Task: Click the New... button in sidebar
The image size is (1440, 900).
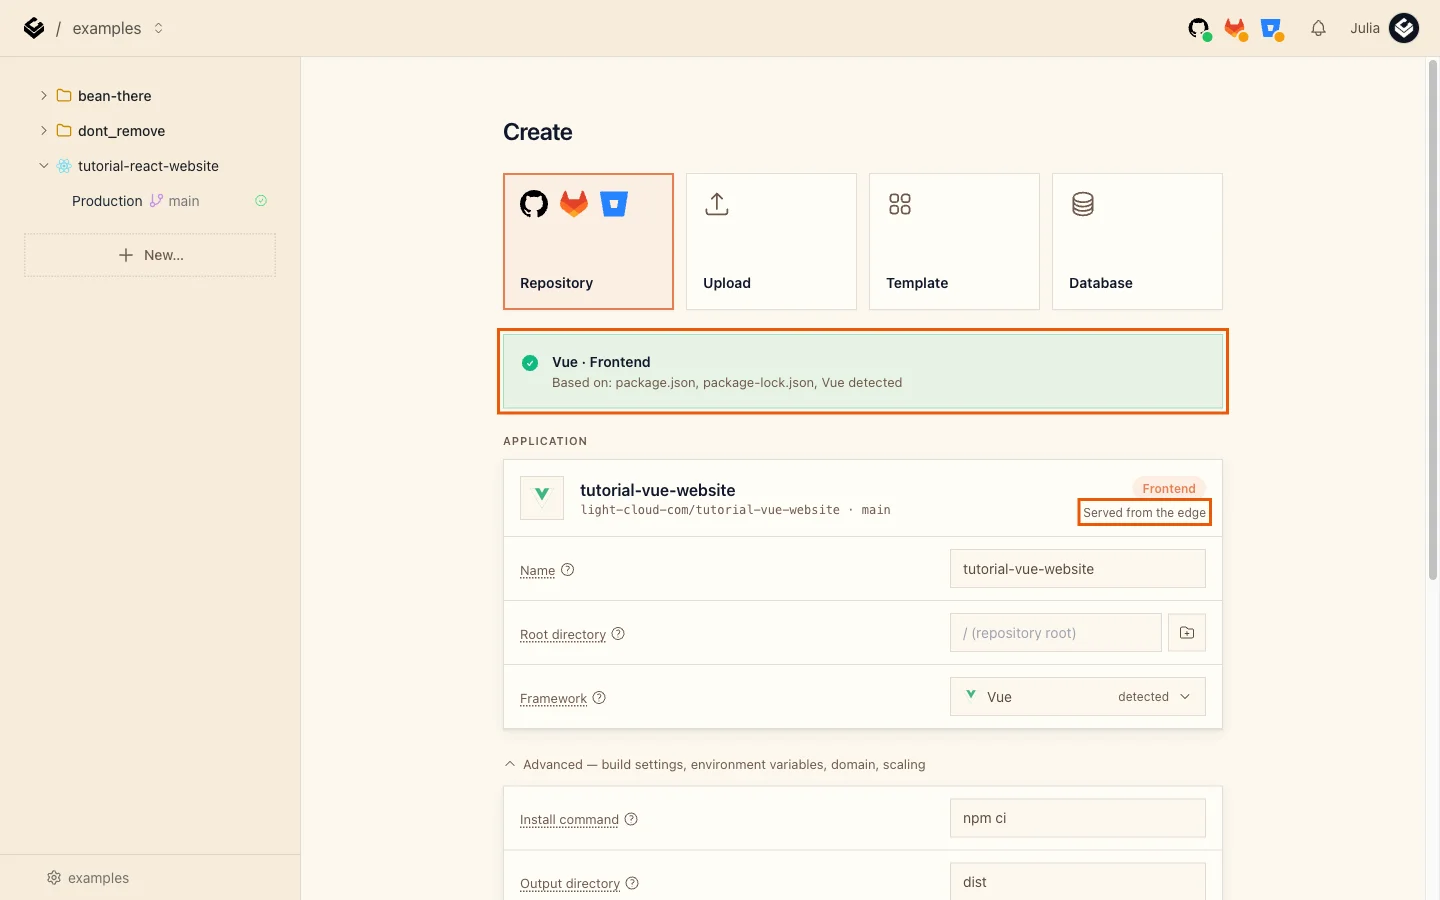Action: [150, 255]
